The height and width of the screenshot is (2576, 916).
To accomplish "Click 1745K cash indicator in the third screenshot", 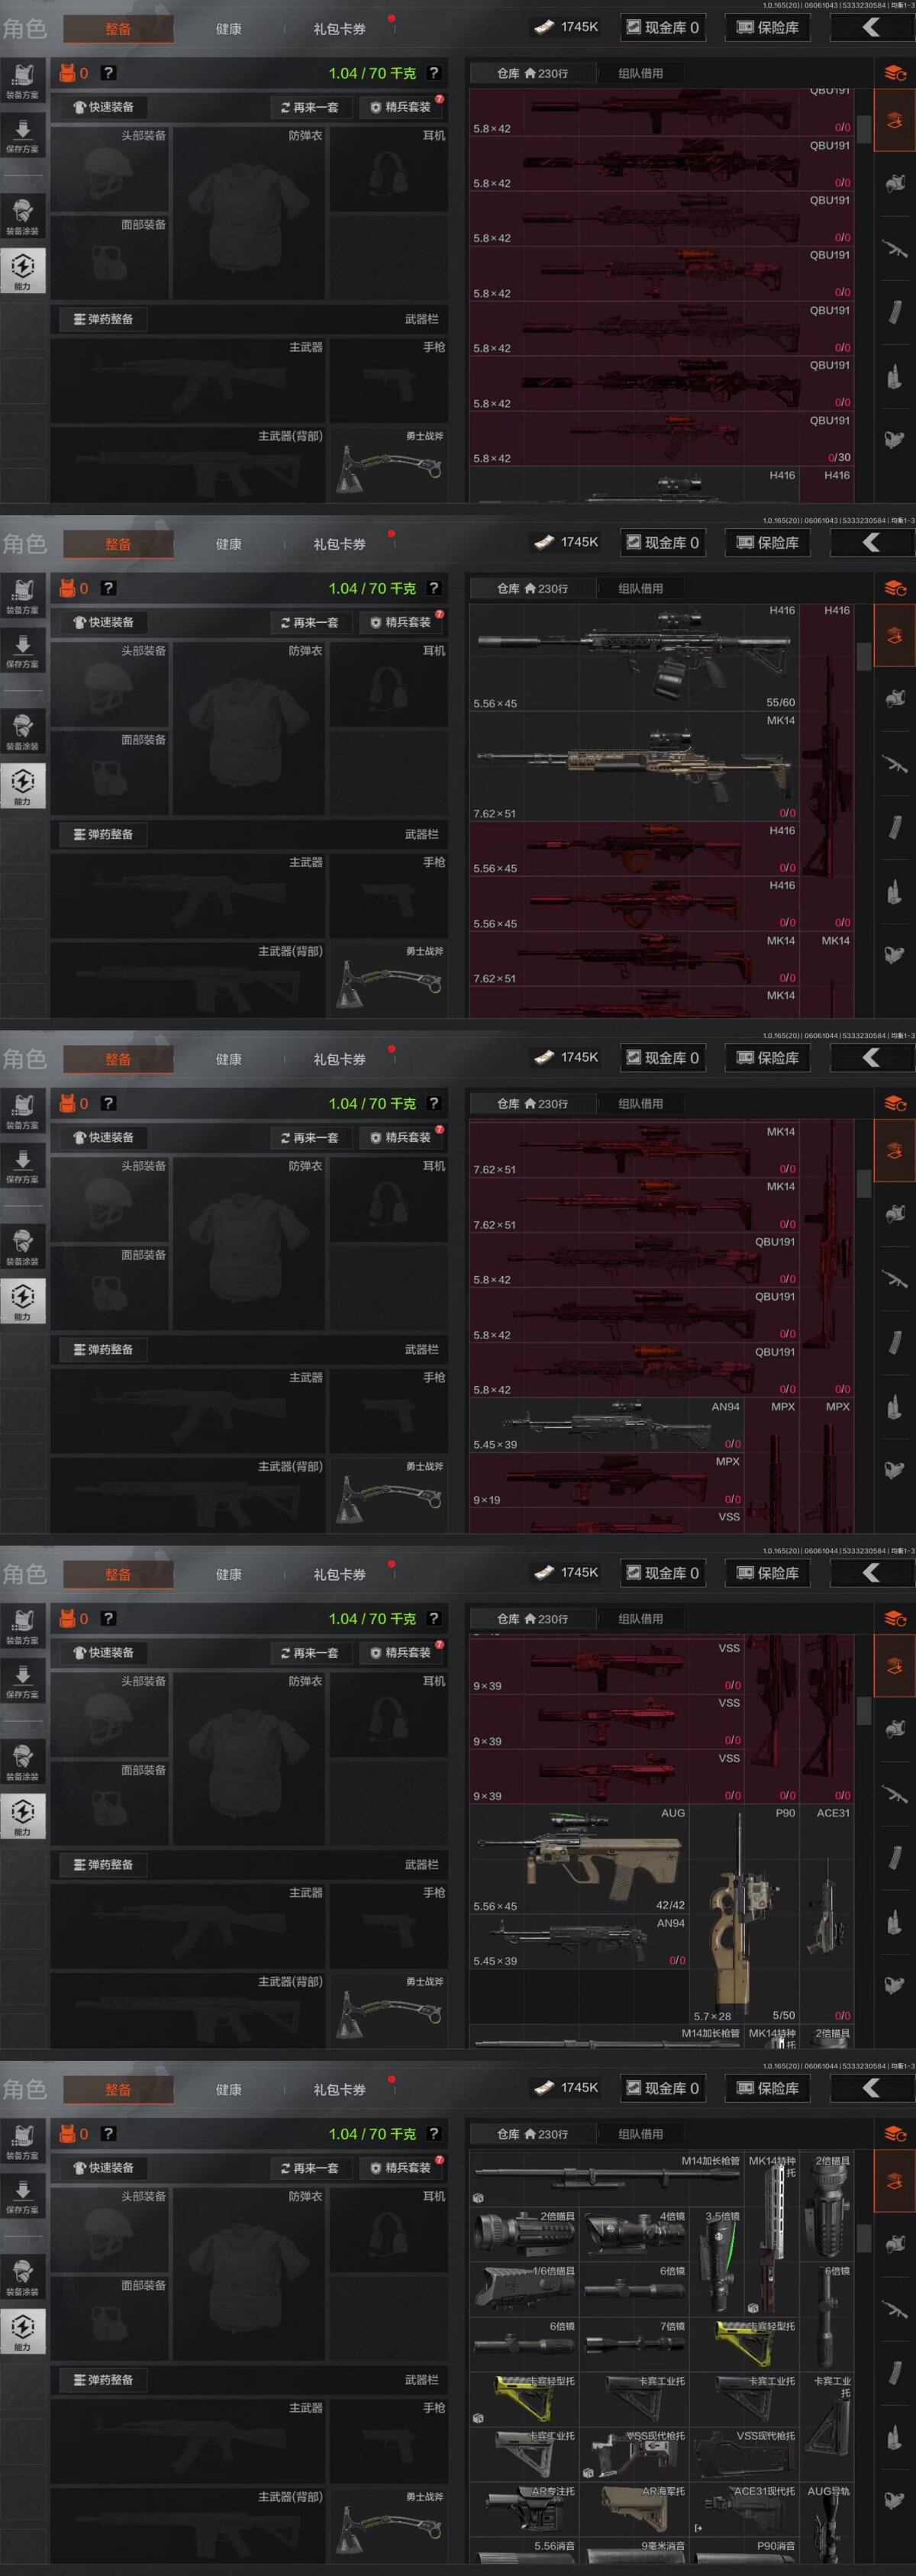I will 567,1057.
